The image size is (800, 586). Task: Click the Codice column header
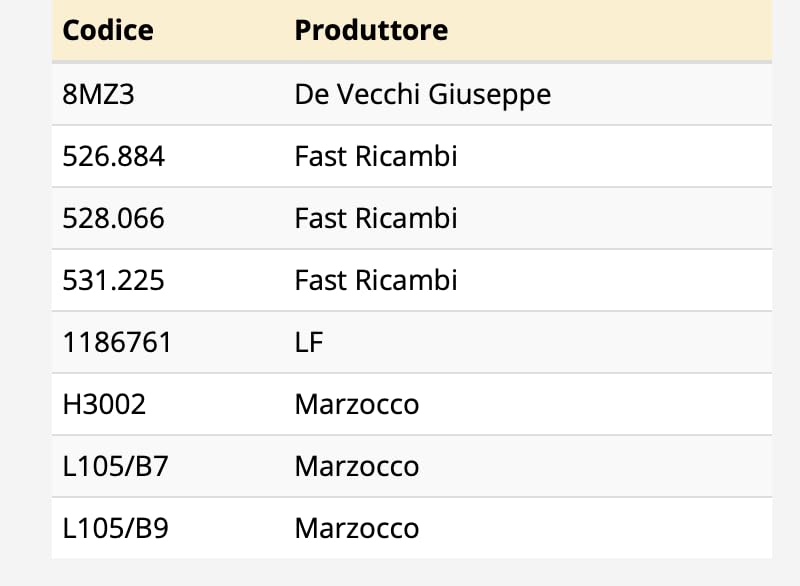tap(108, 30)
